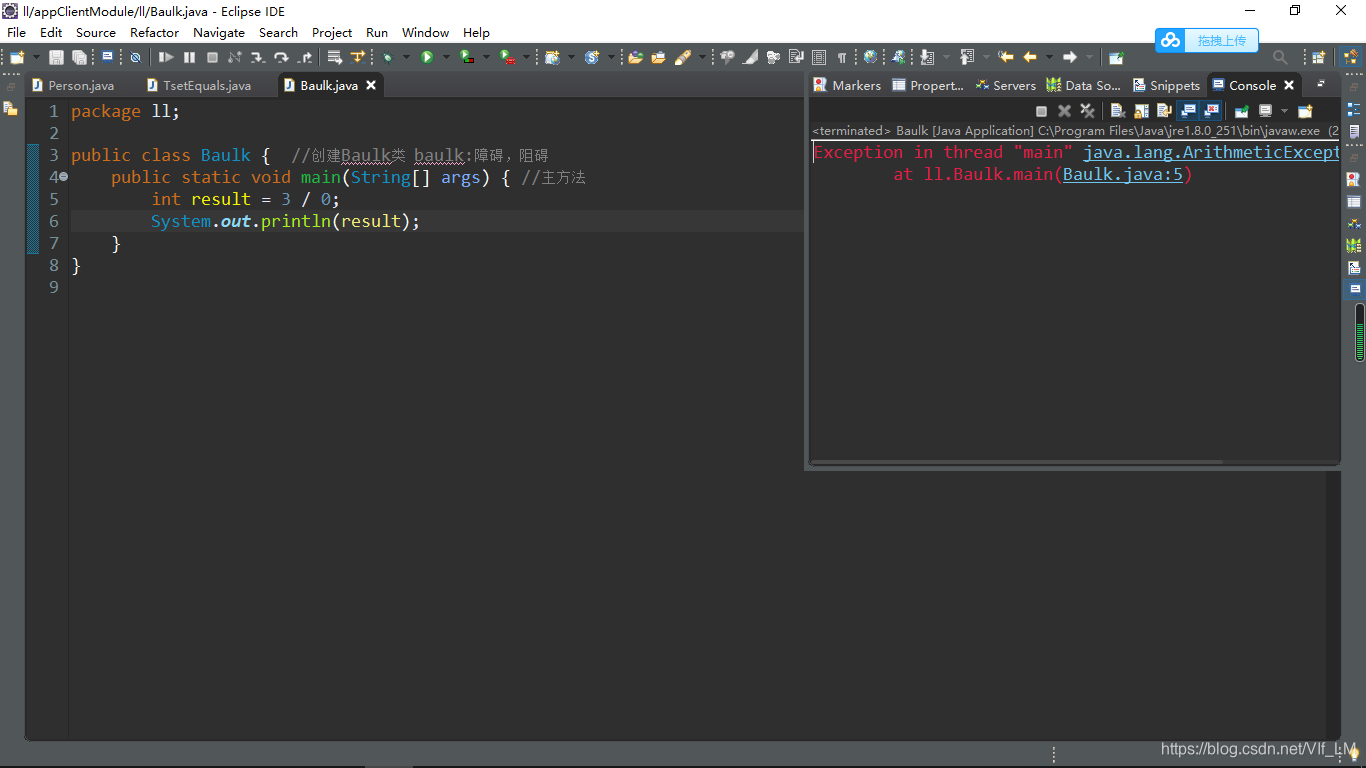Open the Debug dropdown arrow

[406, 57]
